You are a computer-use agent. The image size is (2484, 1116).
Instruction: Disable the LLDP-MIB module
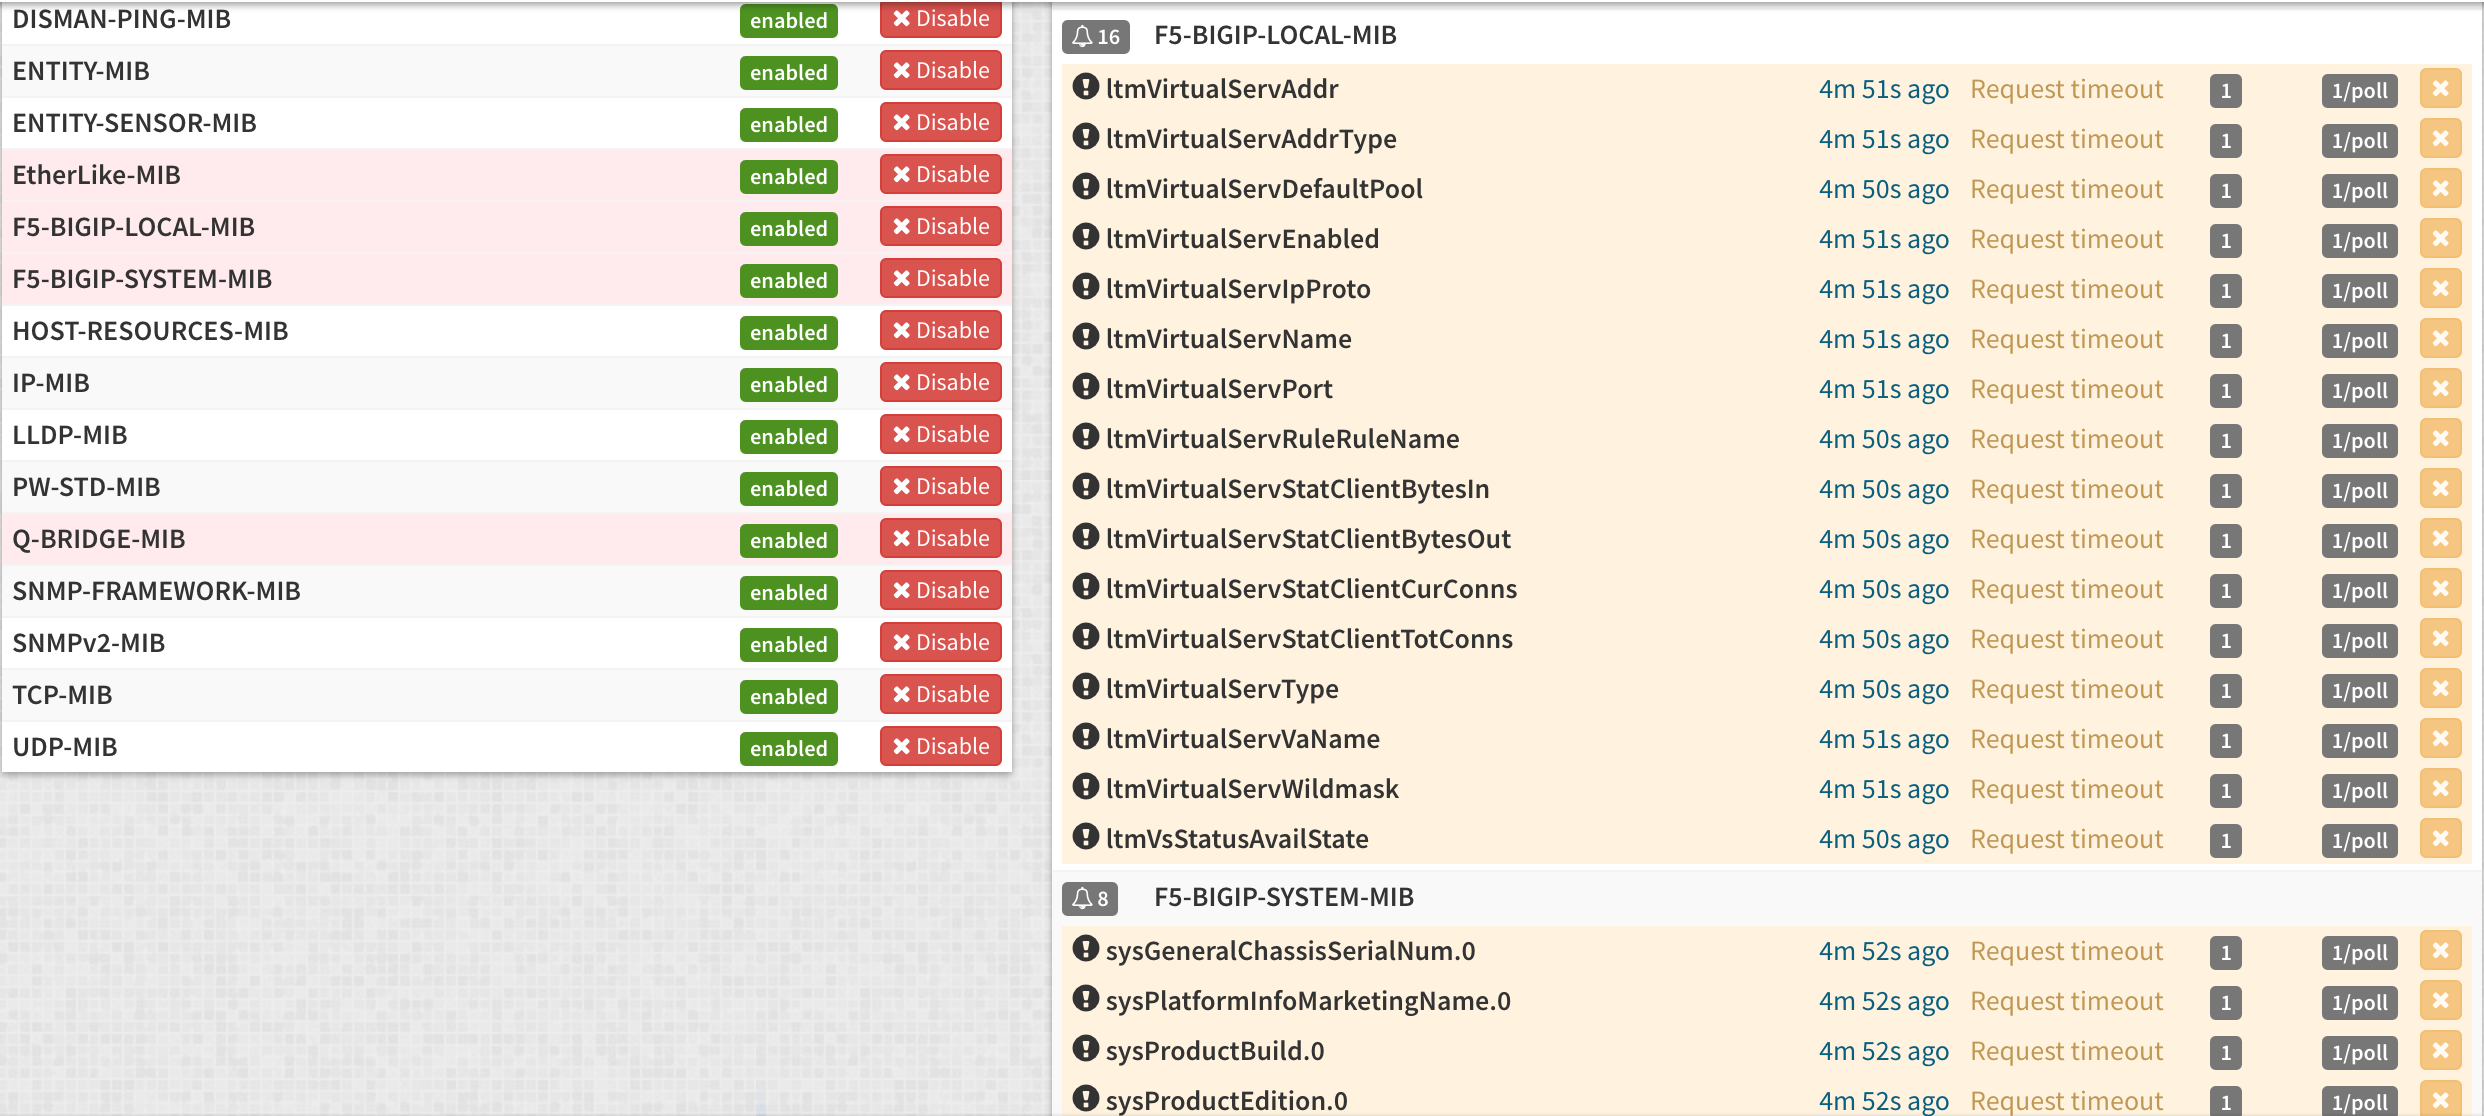tap(941, 435)
